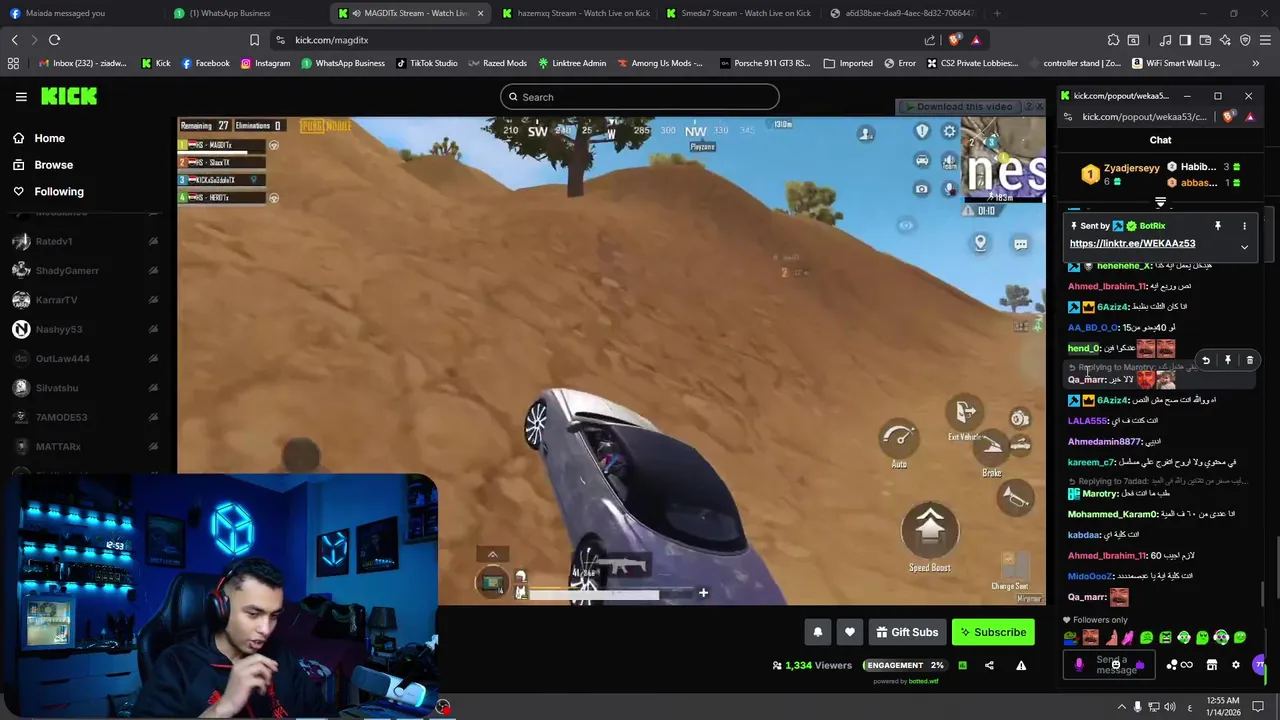Unpin the pinned BotRix message

pos(1217,226)
